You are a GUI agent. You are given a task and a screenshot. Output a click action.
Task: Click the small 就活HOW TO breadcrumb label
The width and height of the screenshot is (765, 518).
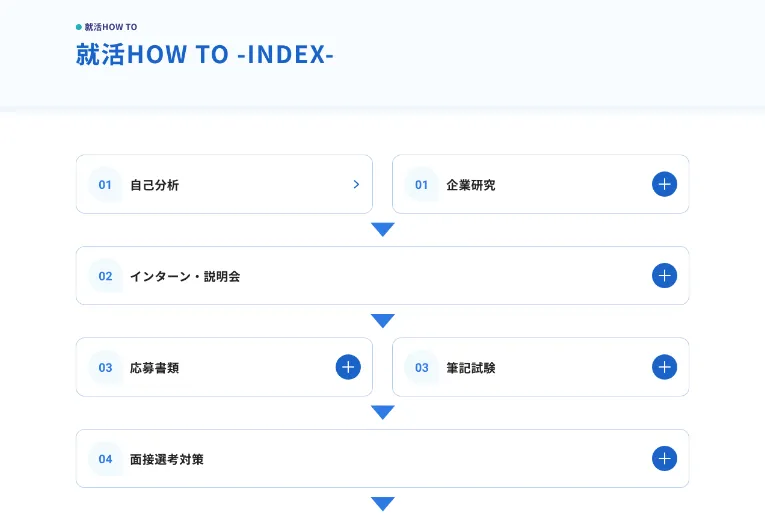pos(111,27)
